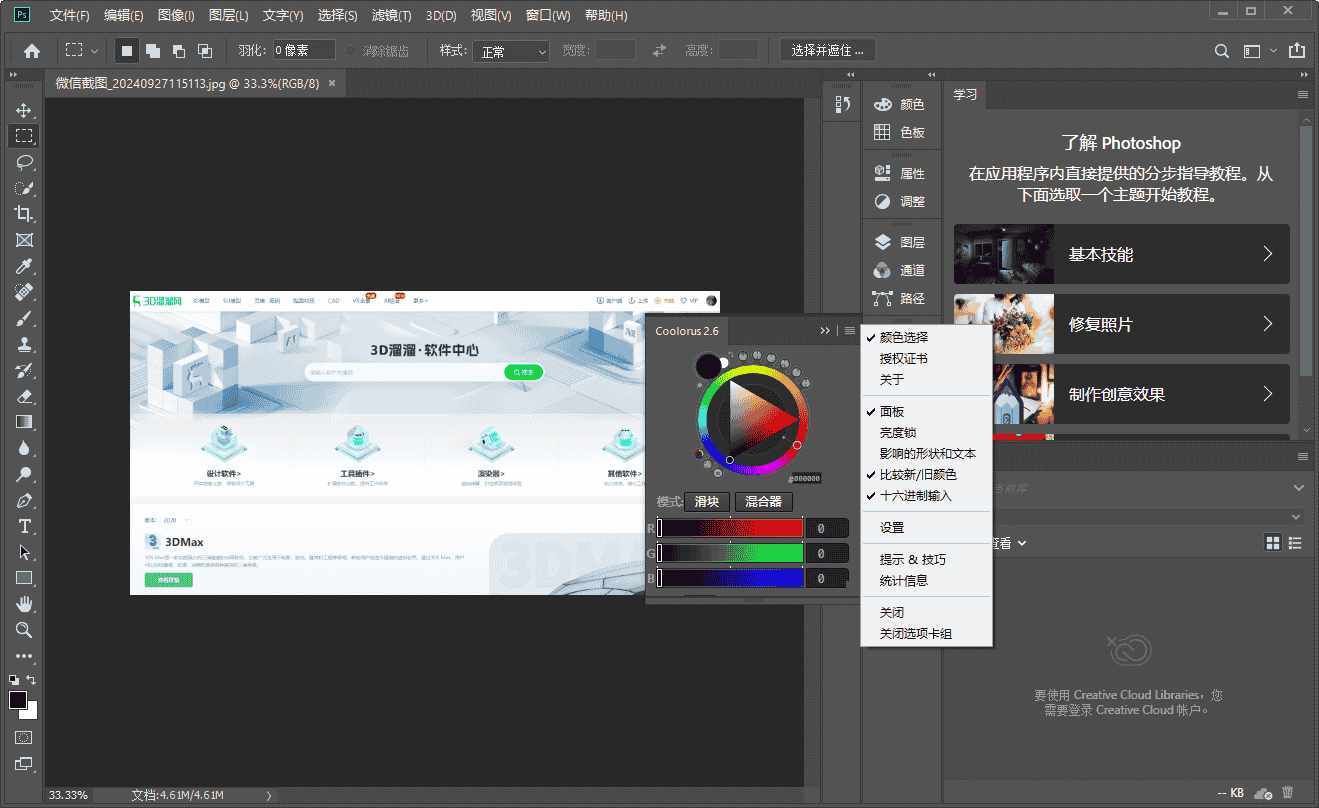Open the Edit Toolbar three-dots icon

coord(24,656)
